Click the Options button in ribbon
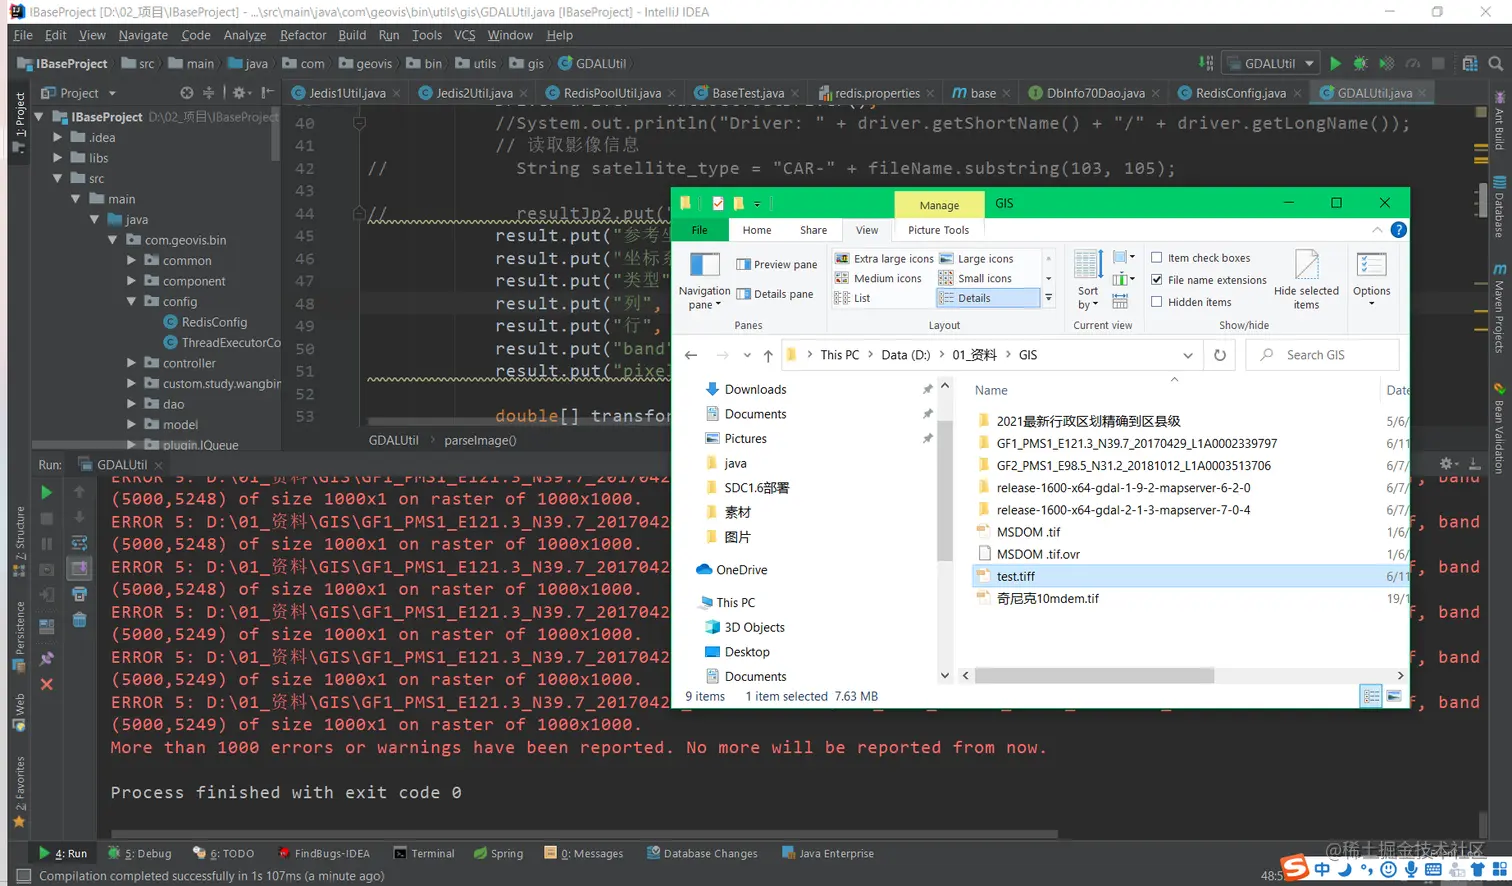 [1371, 278]
